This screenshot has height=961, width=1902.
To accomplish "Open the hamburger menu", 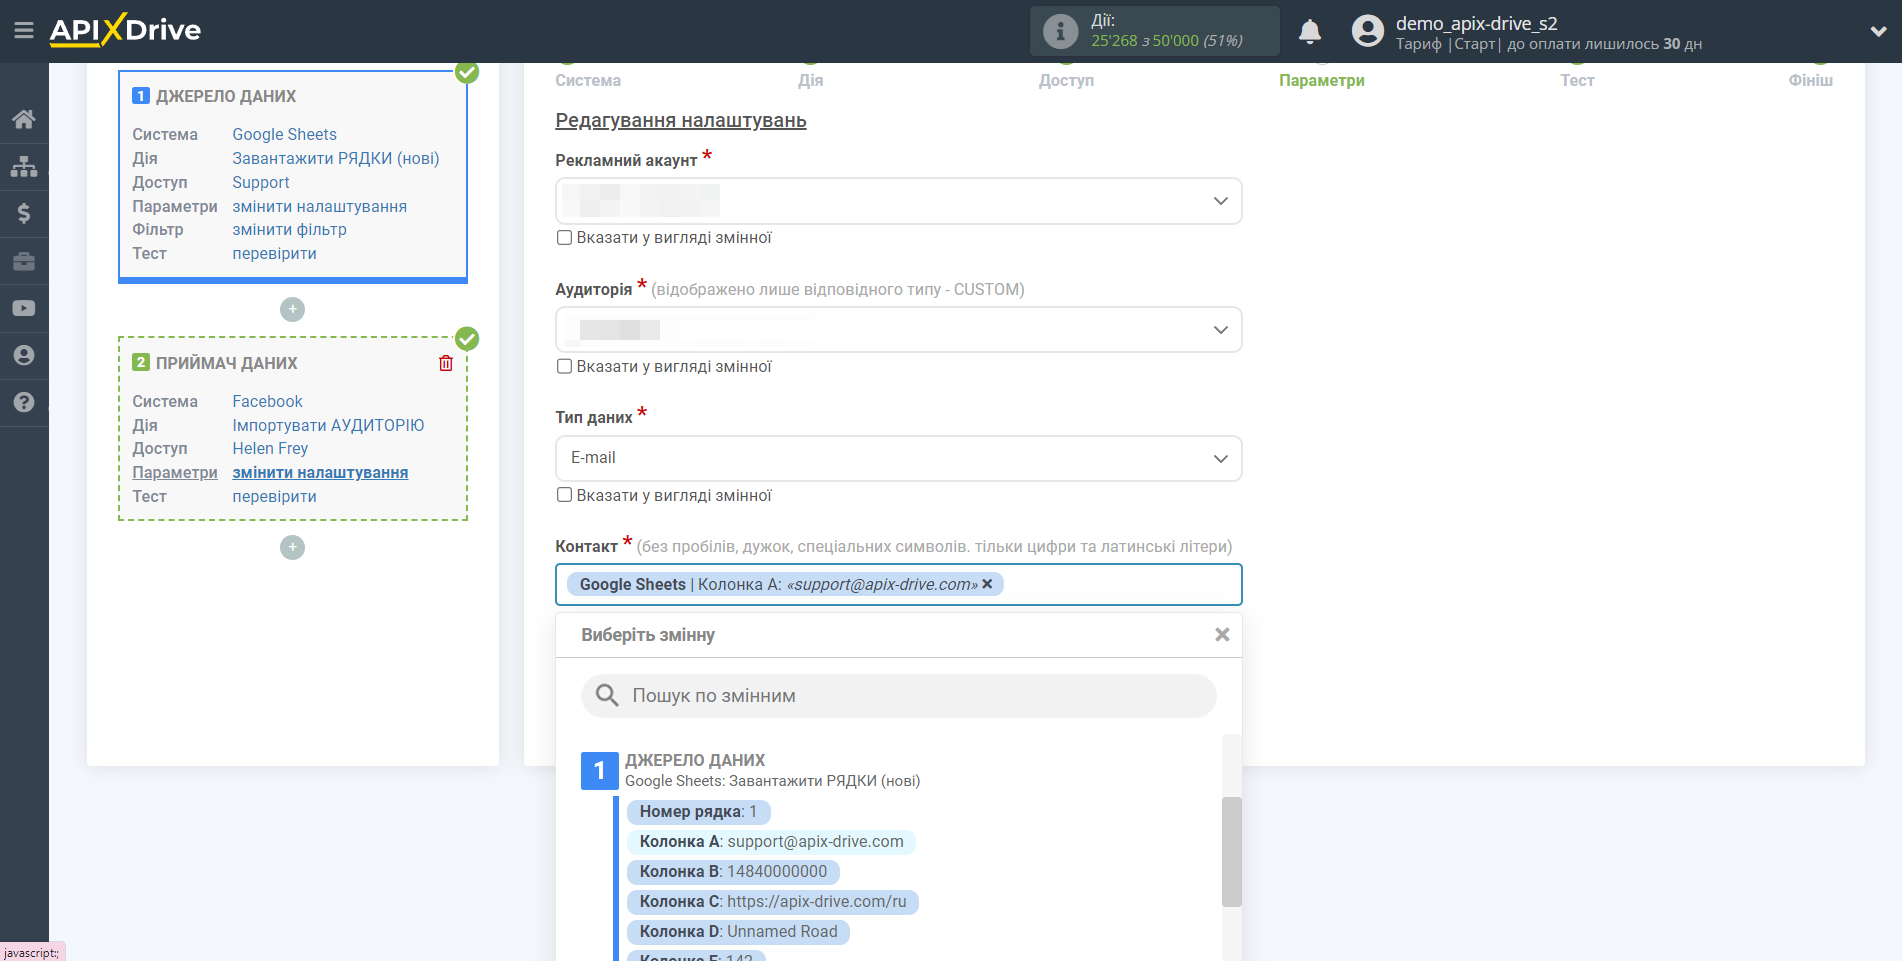I will (x=24, y=31).
